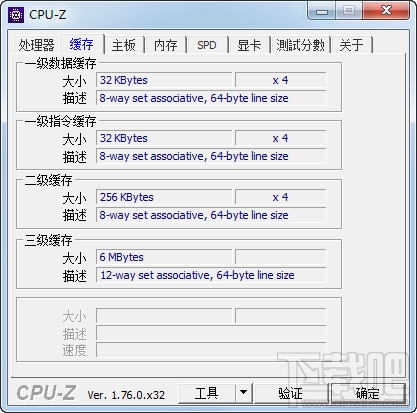Click L1 data cache x 4 count field

pos(280,80)
